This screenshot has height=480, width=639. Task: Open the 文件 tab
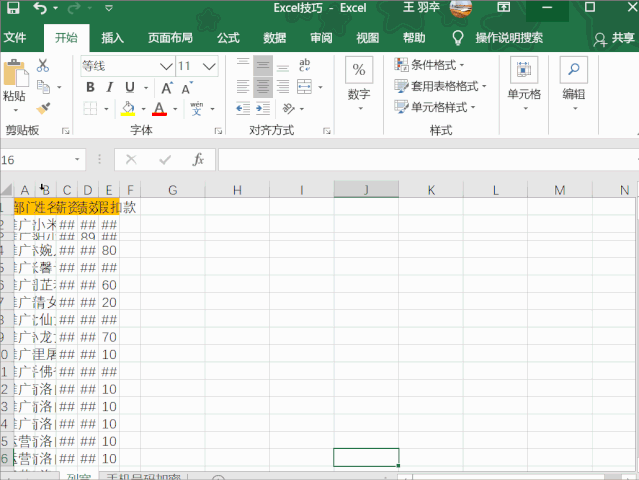[15, 38]
